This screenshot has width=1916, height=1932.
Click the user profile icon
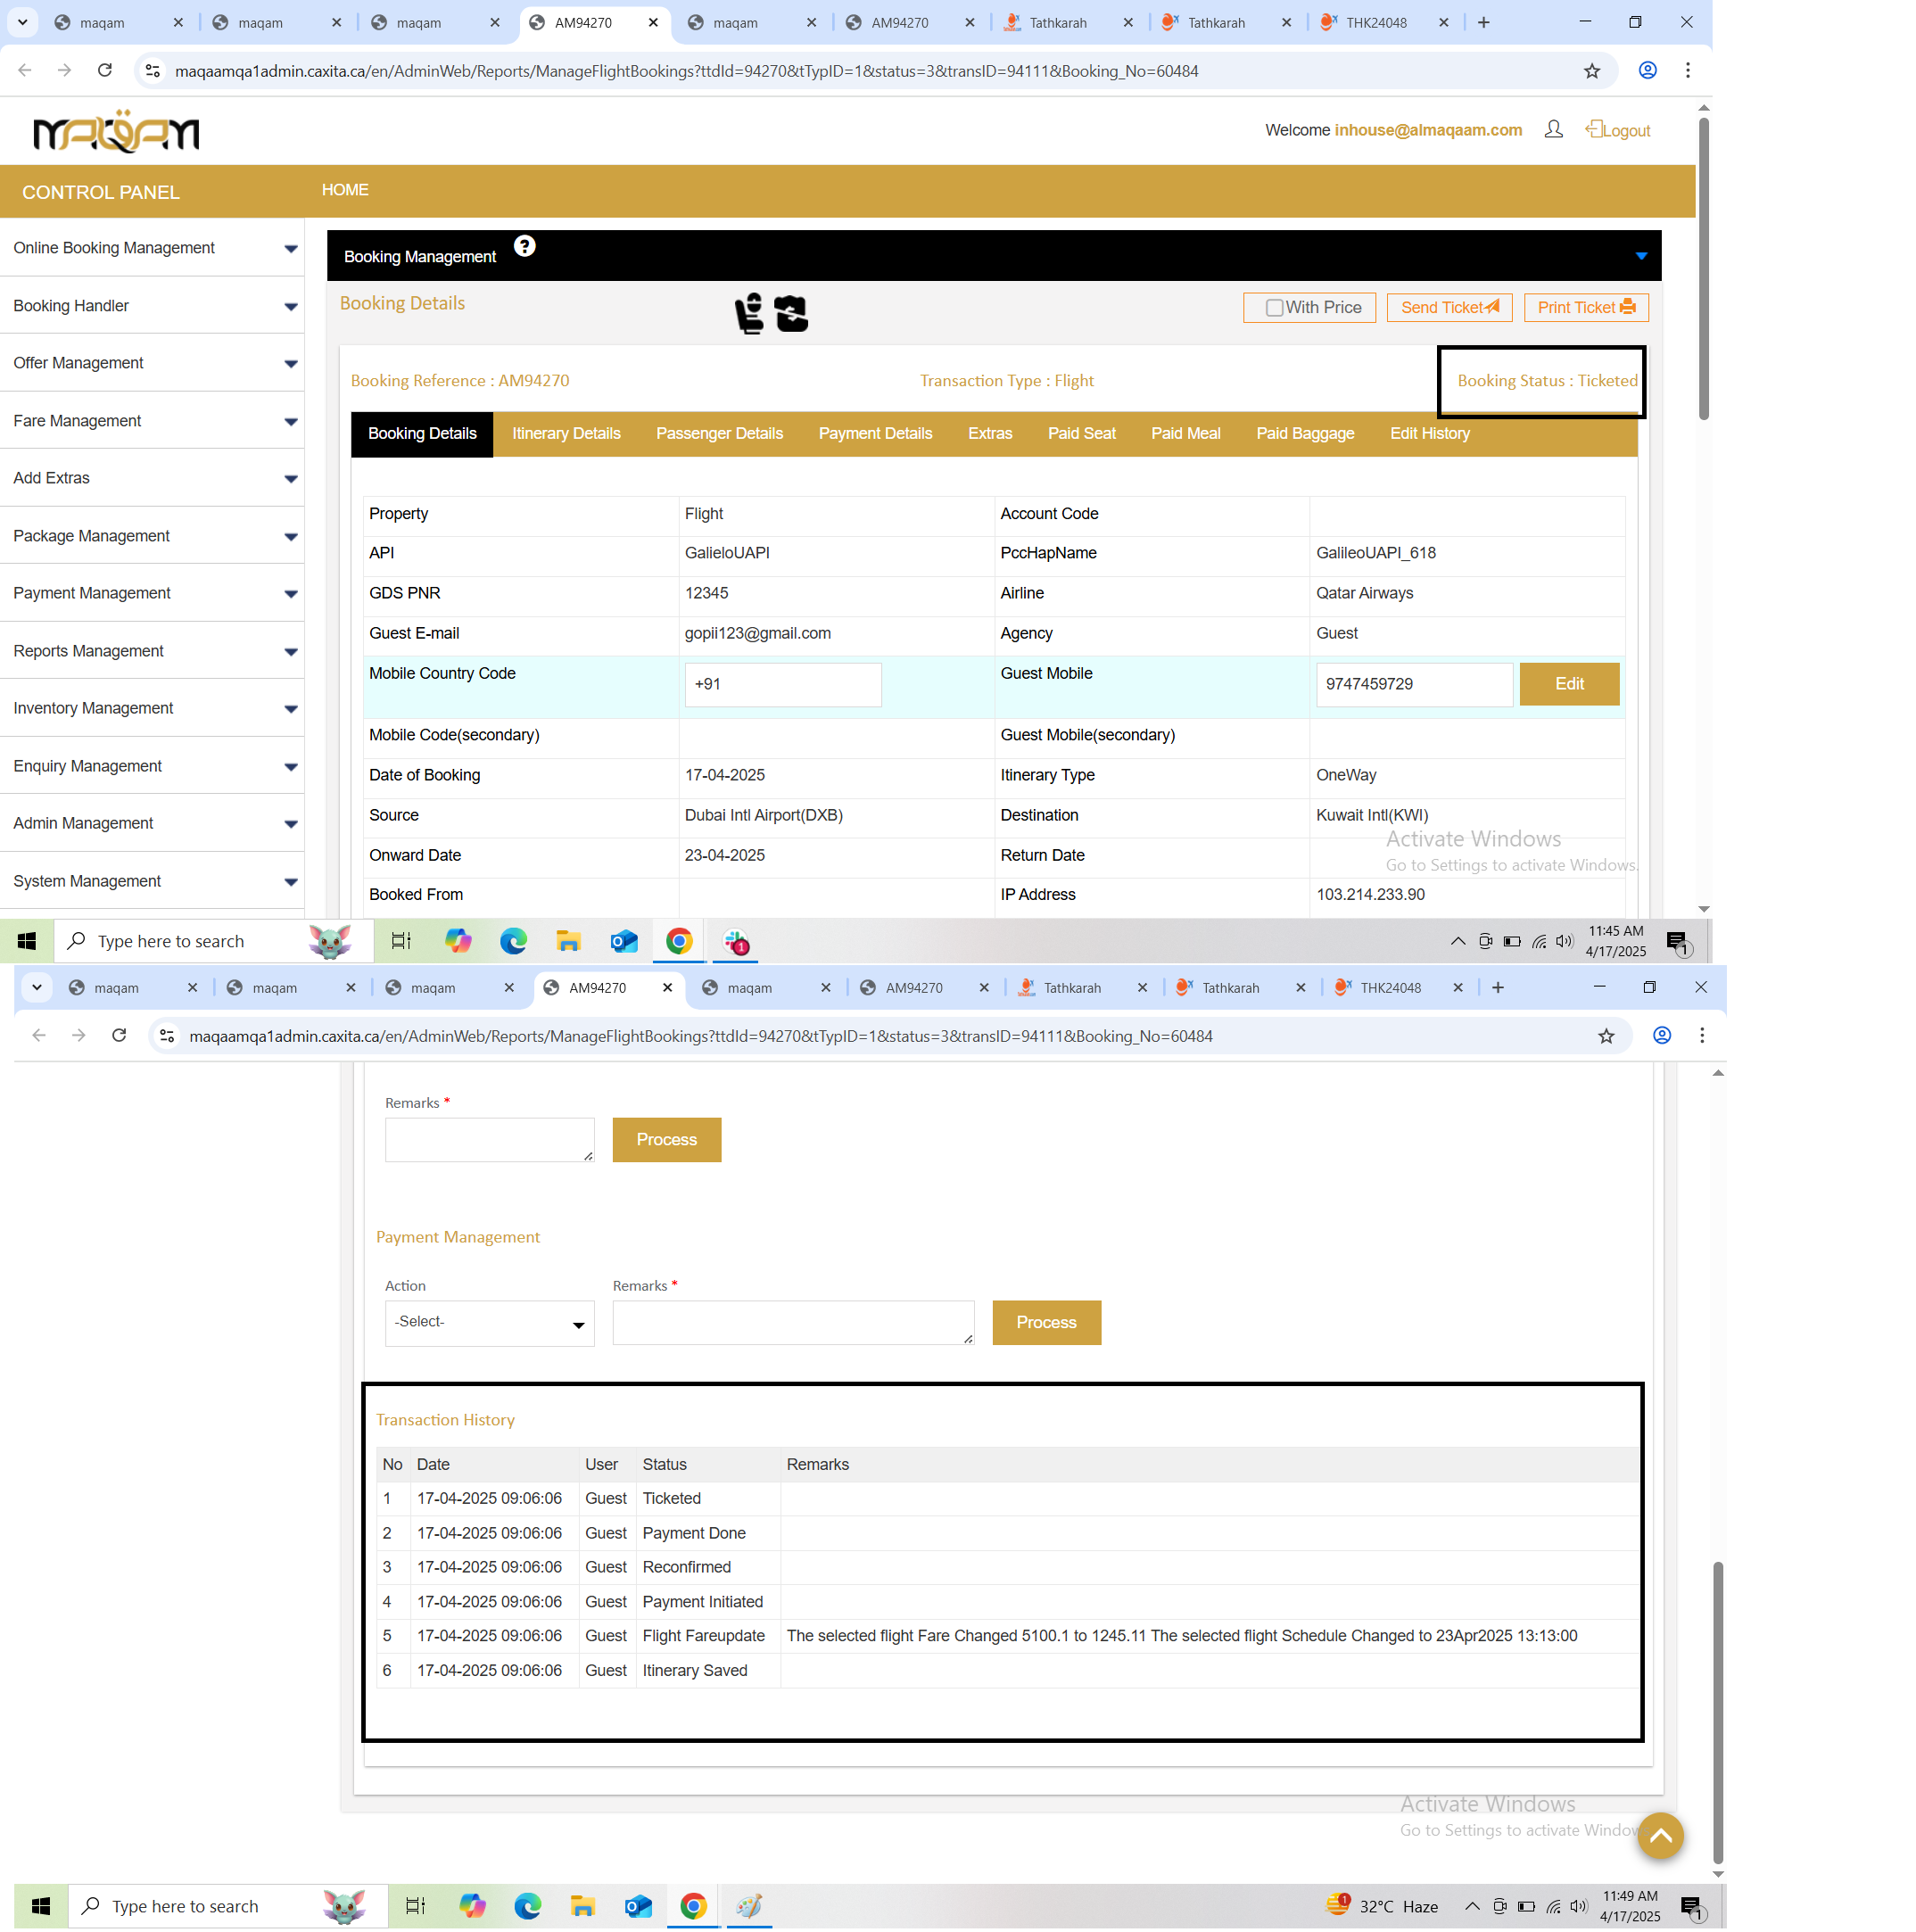click(1553, 130)
